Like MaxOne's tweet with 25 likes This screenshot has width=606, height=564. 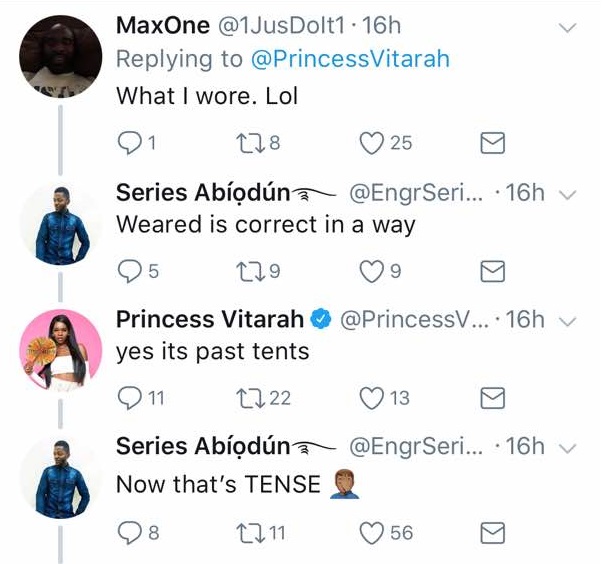(x=372, y=144)
